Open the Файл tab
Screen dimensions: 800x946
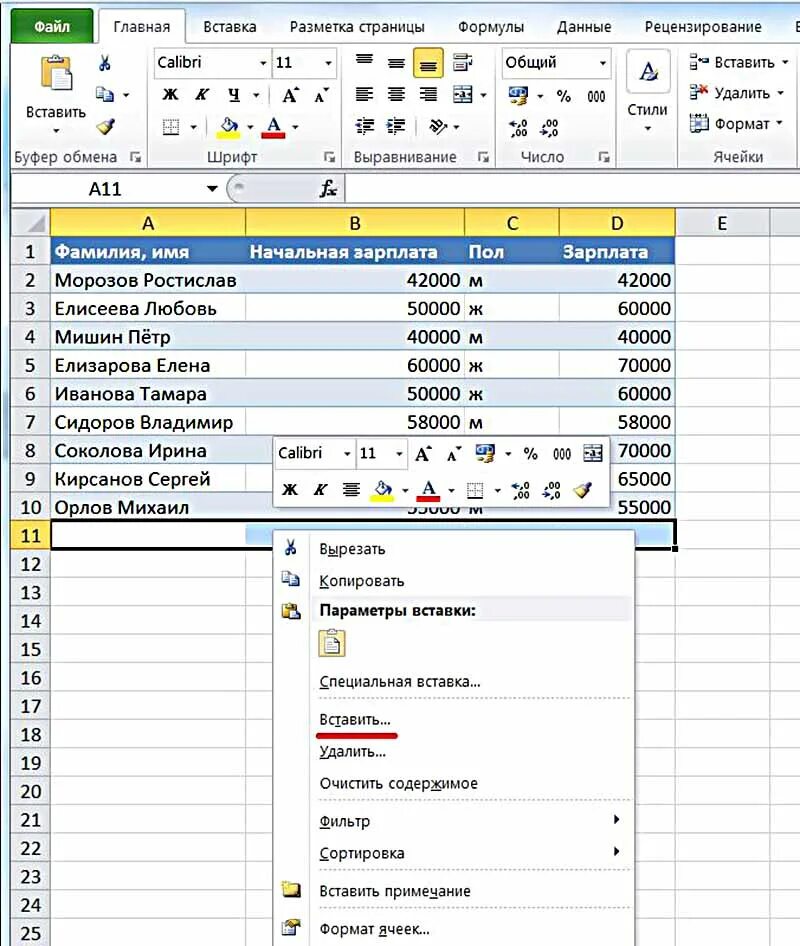(x=52, y=27)
